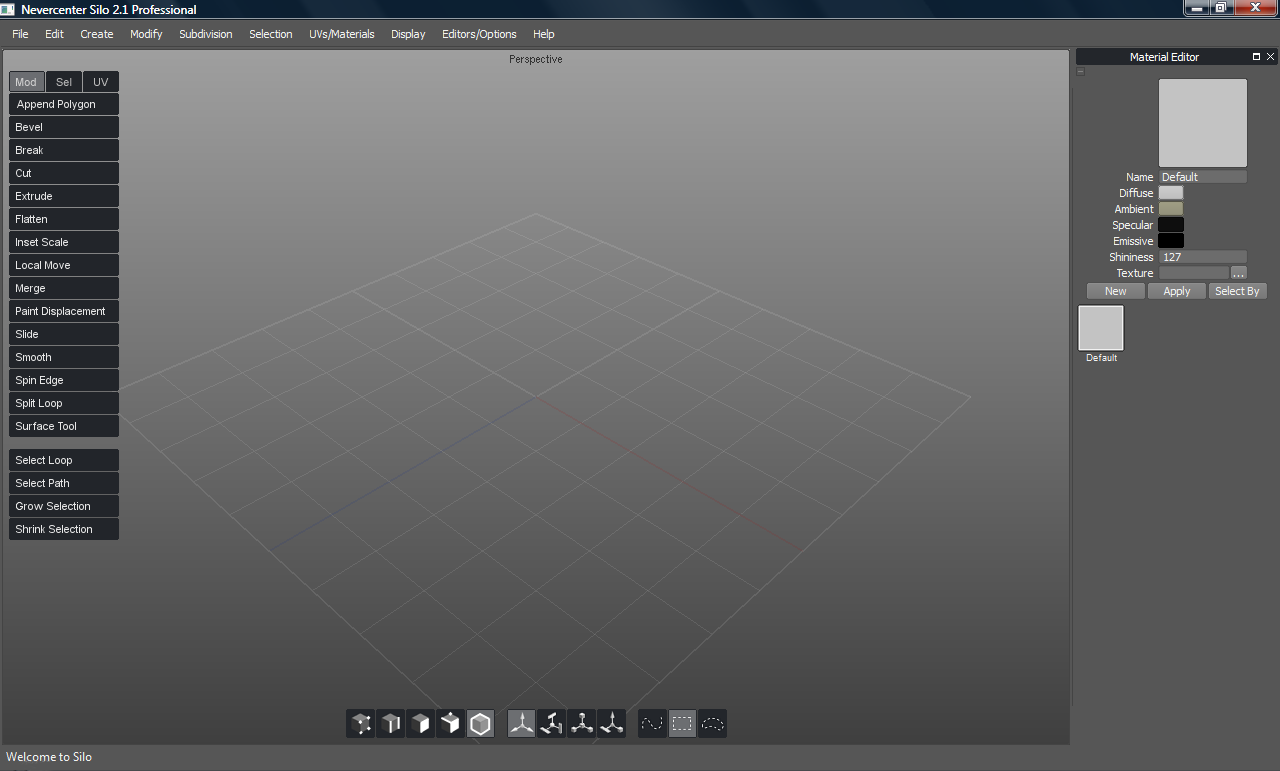The width and height of the screenshot is (1280, 771).
Task: Choose the paint selection style icon
Action: click(x=652, y=723)
